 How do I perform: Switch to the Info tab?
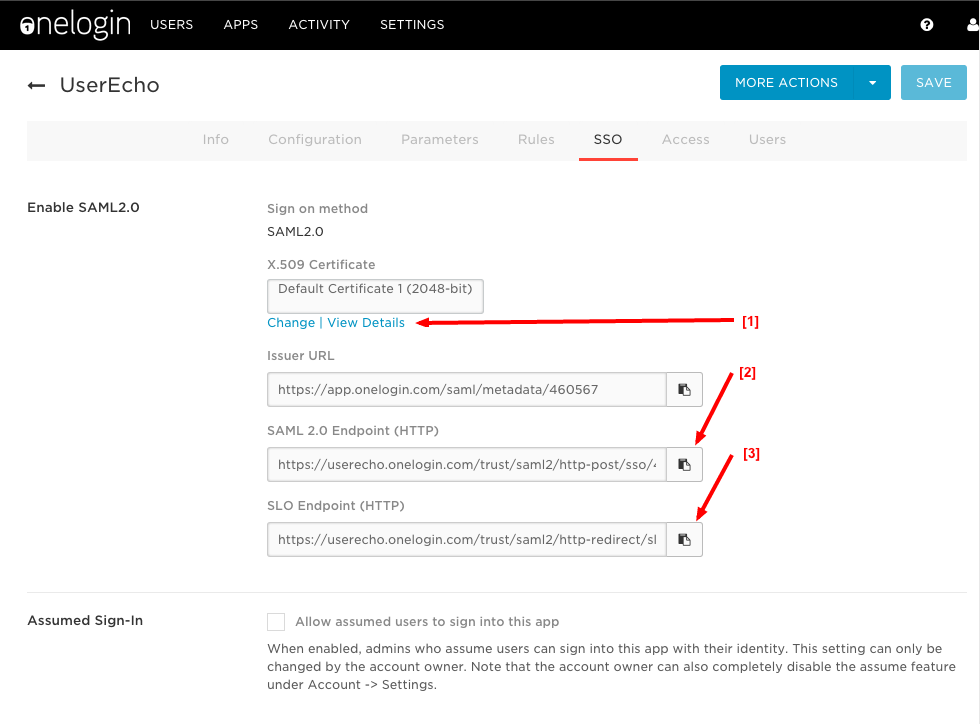[216, 139]
